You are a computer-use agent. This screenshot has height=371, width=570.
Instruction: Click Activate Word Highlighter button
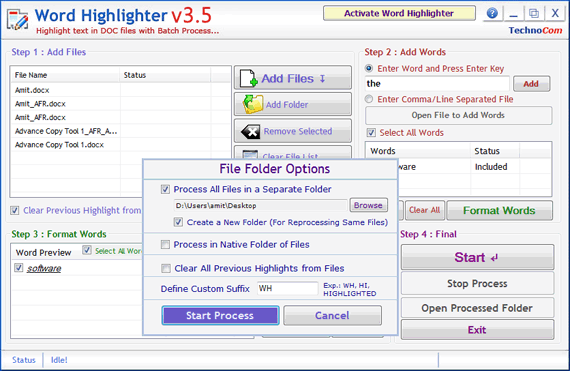click(399, 13)
